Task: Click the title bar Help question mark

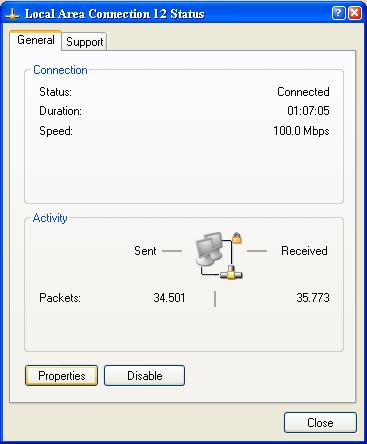Action: (x=338, y=13)
